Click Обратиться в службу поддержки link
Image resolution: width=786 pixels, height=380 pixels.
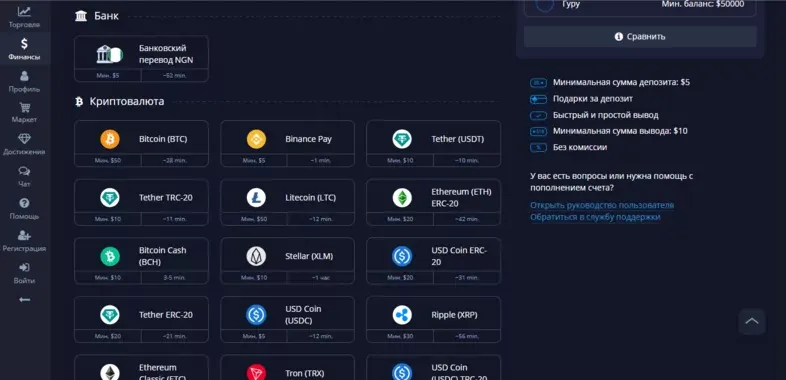[x=595, y=217]
